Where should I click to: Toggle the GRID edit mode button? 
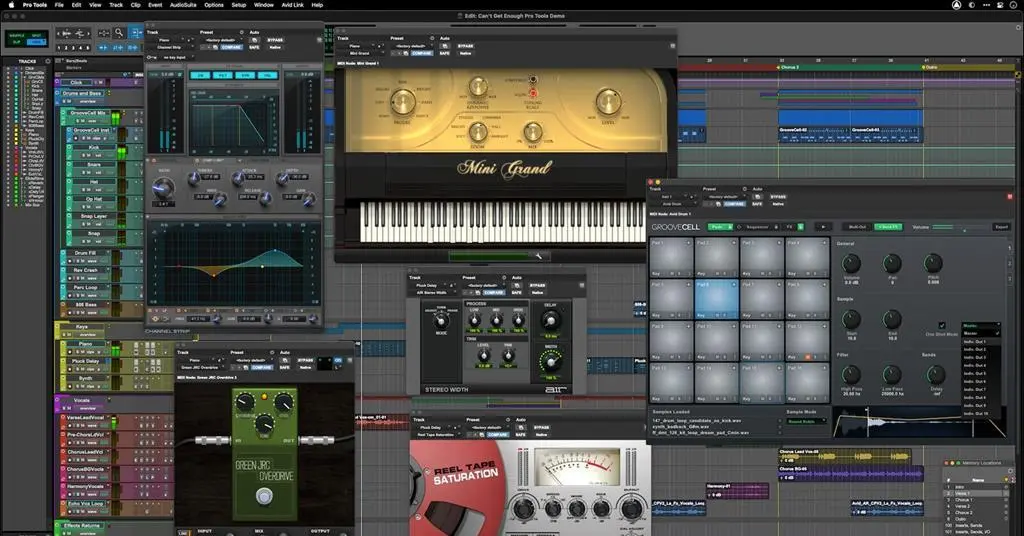pyautogui.click(x=36, y=42)
